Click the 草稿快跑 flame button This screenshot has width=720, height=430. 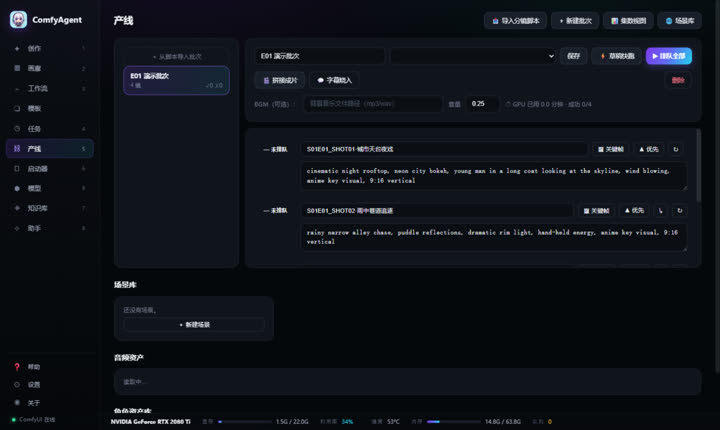pyautogui.click(x=617, y=56)
